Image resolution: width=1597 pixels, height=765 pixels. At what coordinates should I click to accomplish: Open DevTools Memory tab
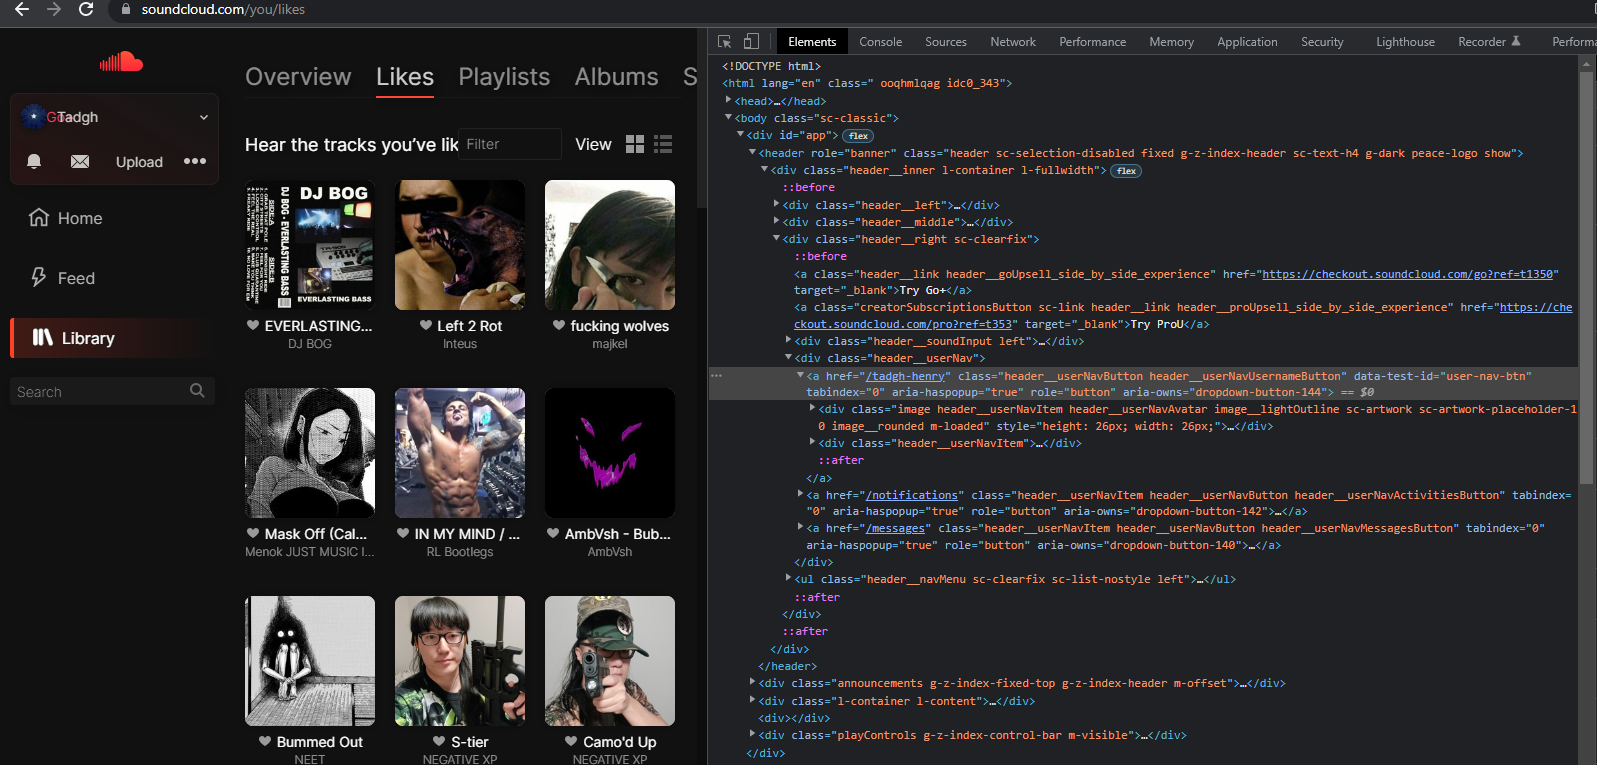1171,42
